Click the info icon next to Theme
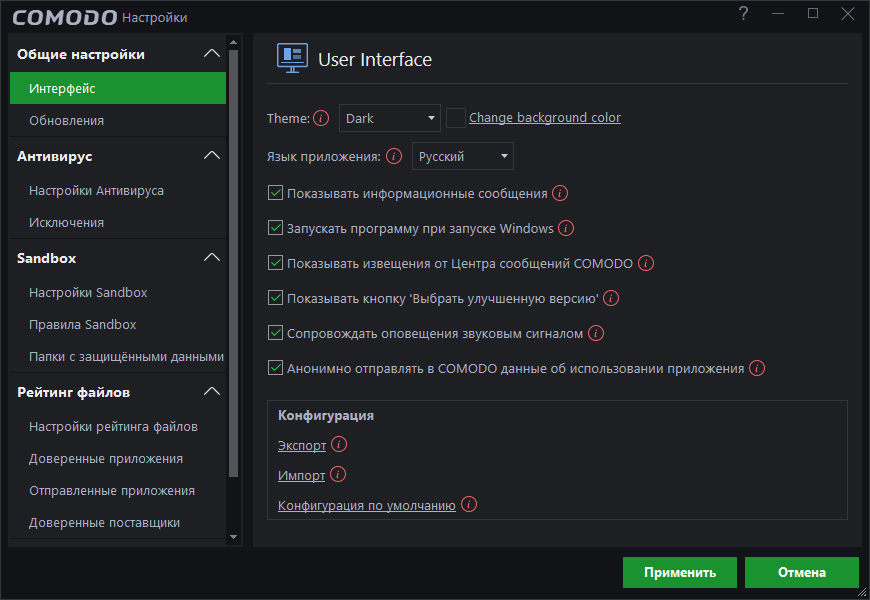The width and height of the screenshot is (870, 600). (321, 118)
